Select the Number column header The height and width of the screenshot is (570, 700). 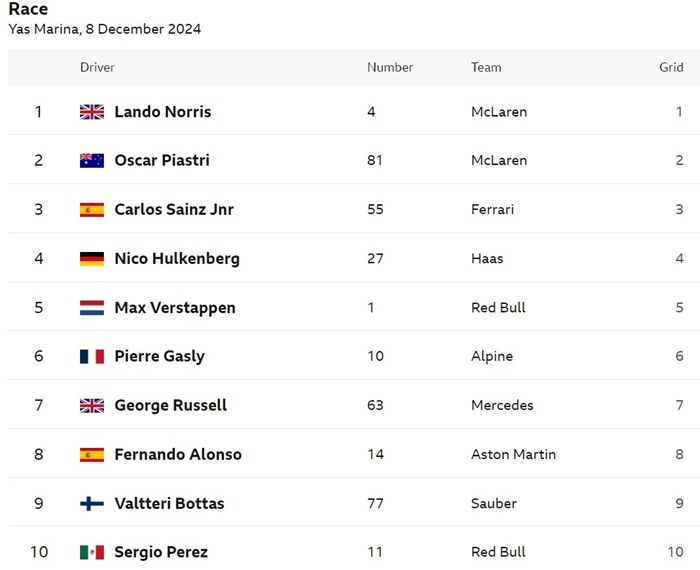[x=390, y=67]
